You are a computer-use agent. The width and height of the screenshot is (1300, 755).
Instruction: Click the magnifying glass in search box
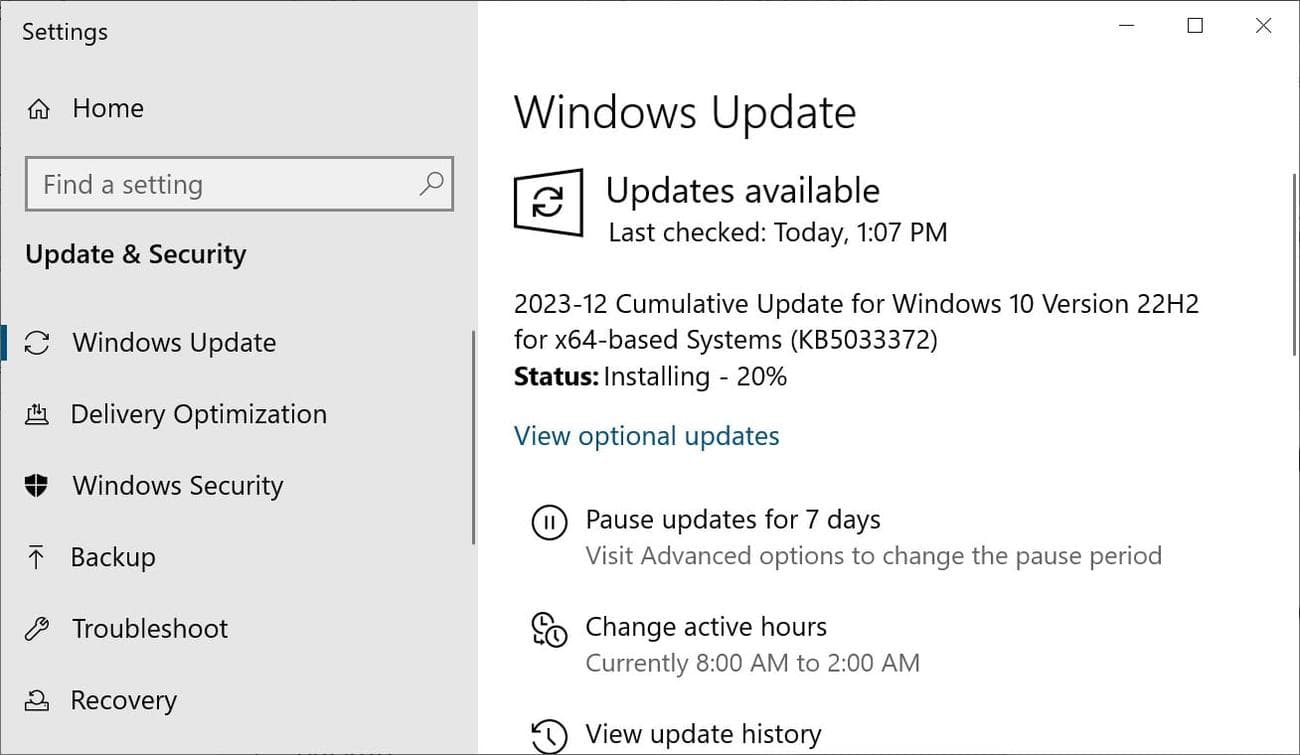[431, 184]
